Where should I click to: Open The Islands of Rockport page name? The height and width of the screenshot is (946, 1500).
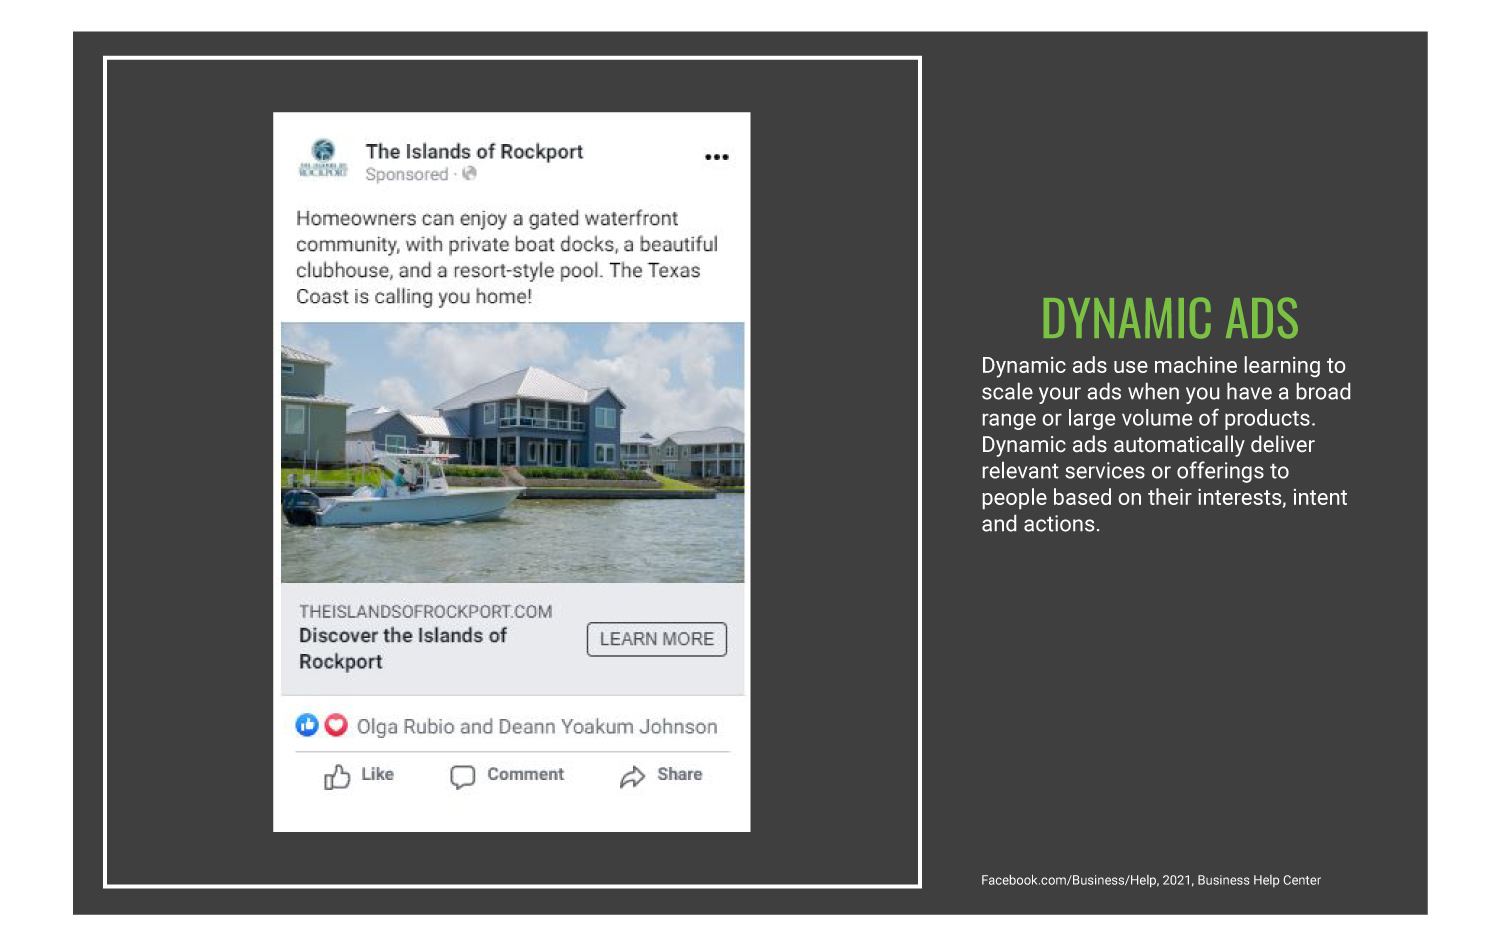coord(474,151)
